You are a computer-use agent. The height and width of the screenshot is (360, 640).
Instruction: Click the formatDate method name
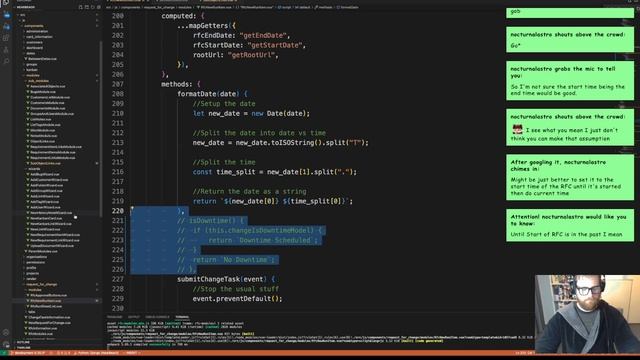point(197,94)
